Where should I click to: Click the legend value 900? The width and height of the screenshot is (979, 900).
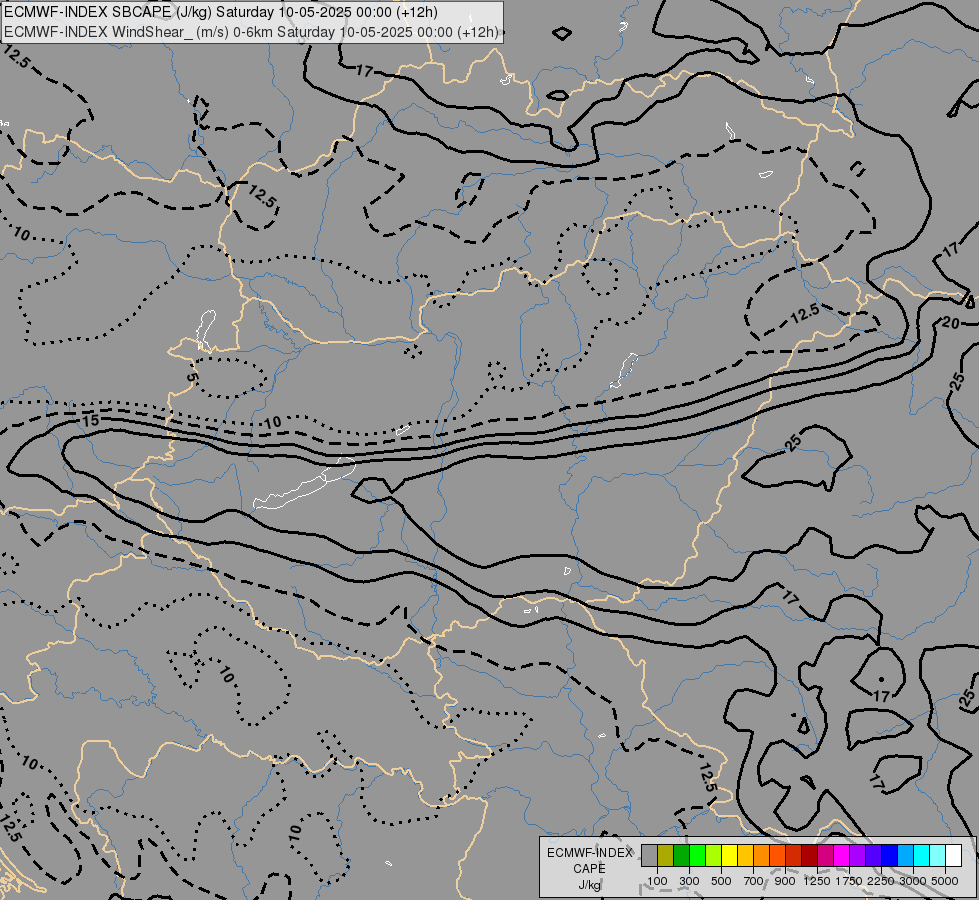pos(785,881)
